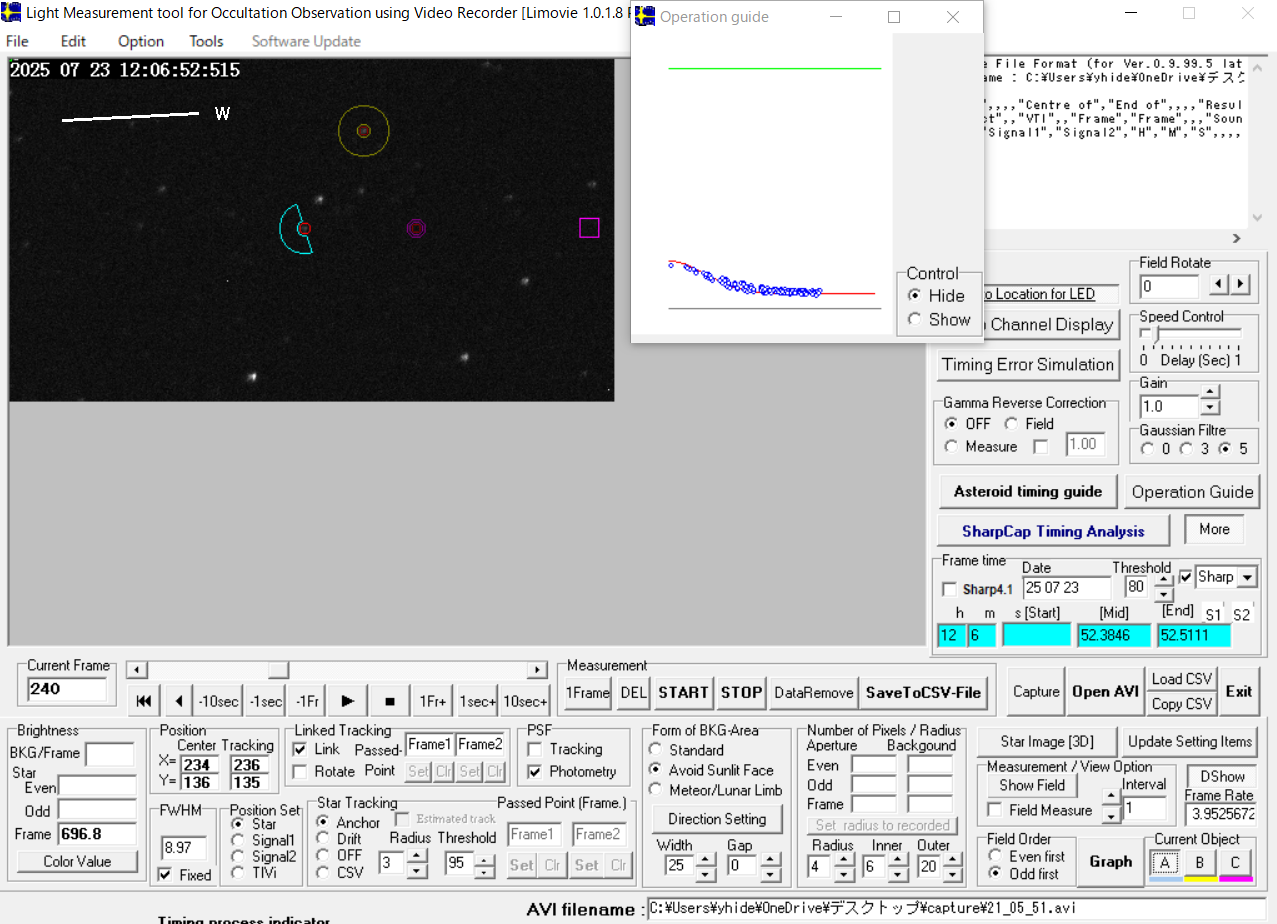This screenshot has width=1277, height=924.
Task: Enable the PSF Tracking checkbox
Action: pyautogui.click(x=535, y=749)
